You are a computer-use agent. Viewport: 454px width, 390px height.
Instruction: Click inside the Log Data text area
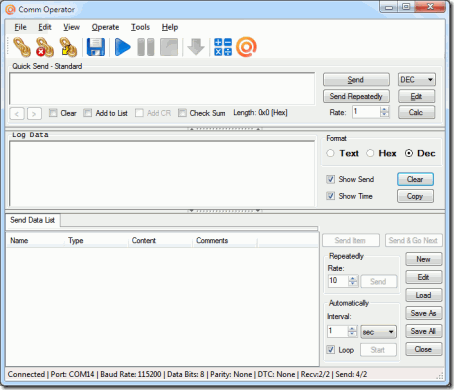(162, 174)
